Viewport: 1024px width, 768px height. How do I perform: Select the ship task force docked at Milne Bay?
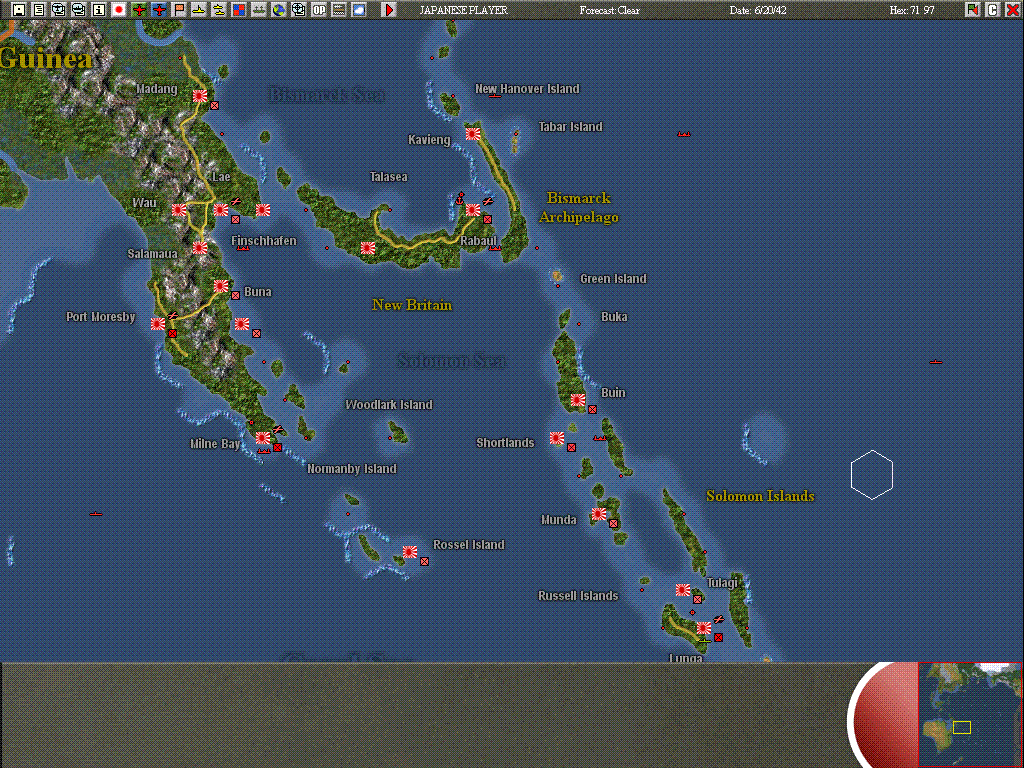tap(264, 451)
